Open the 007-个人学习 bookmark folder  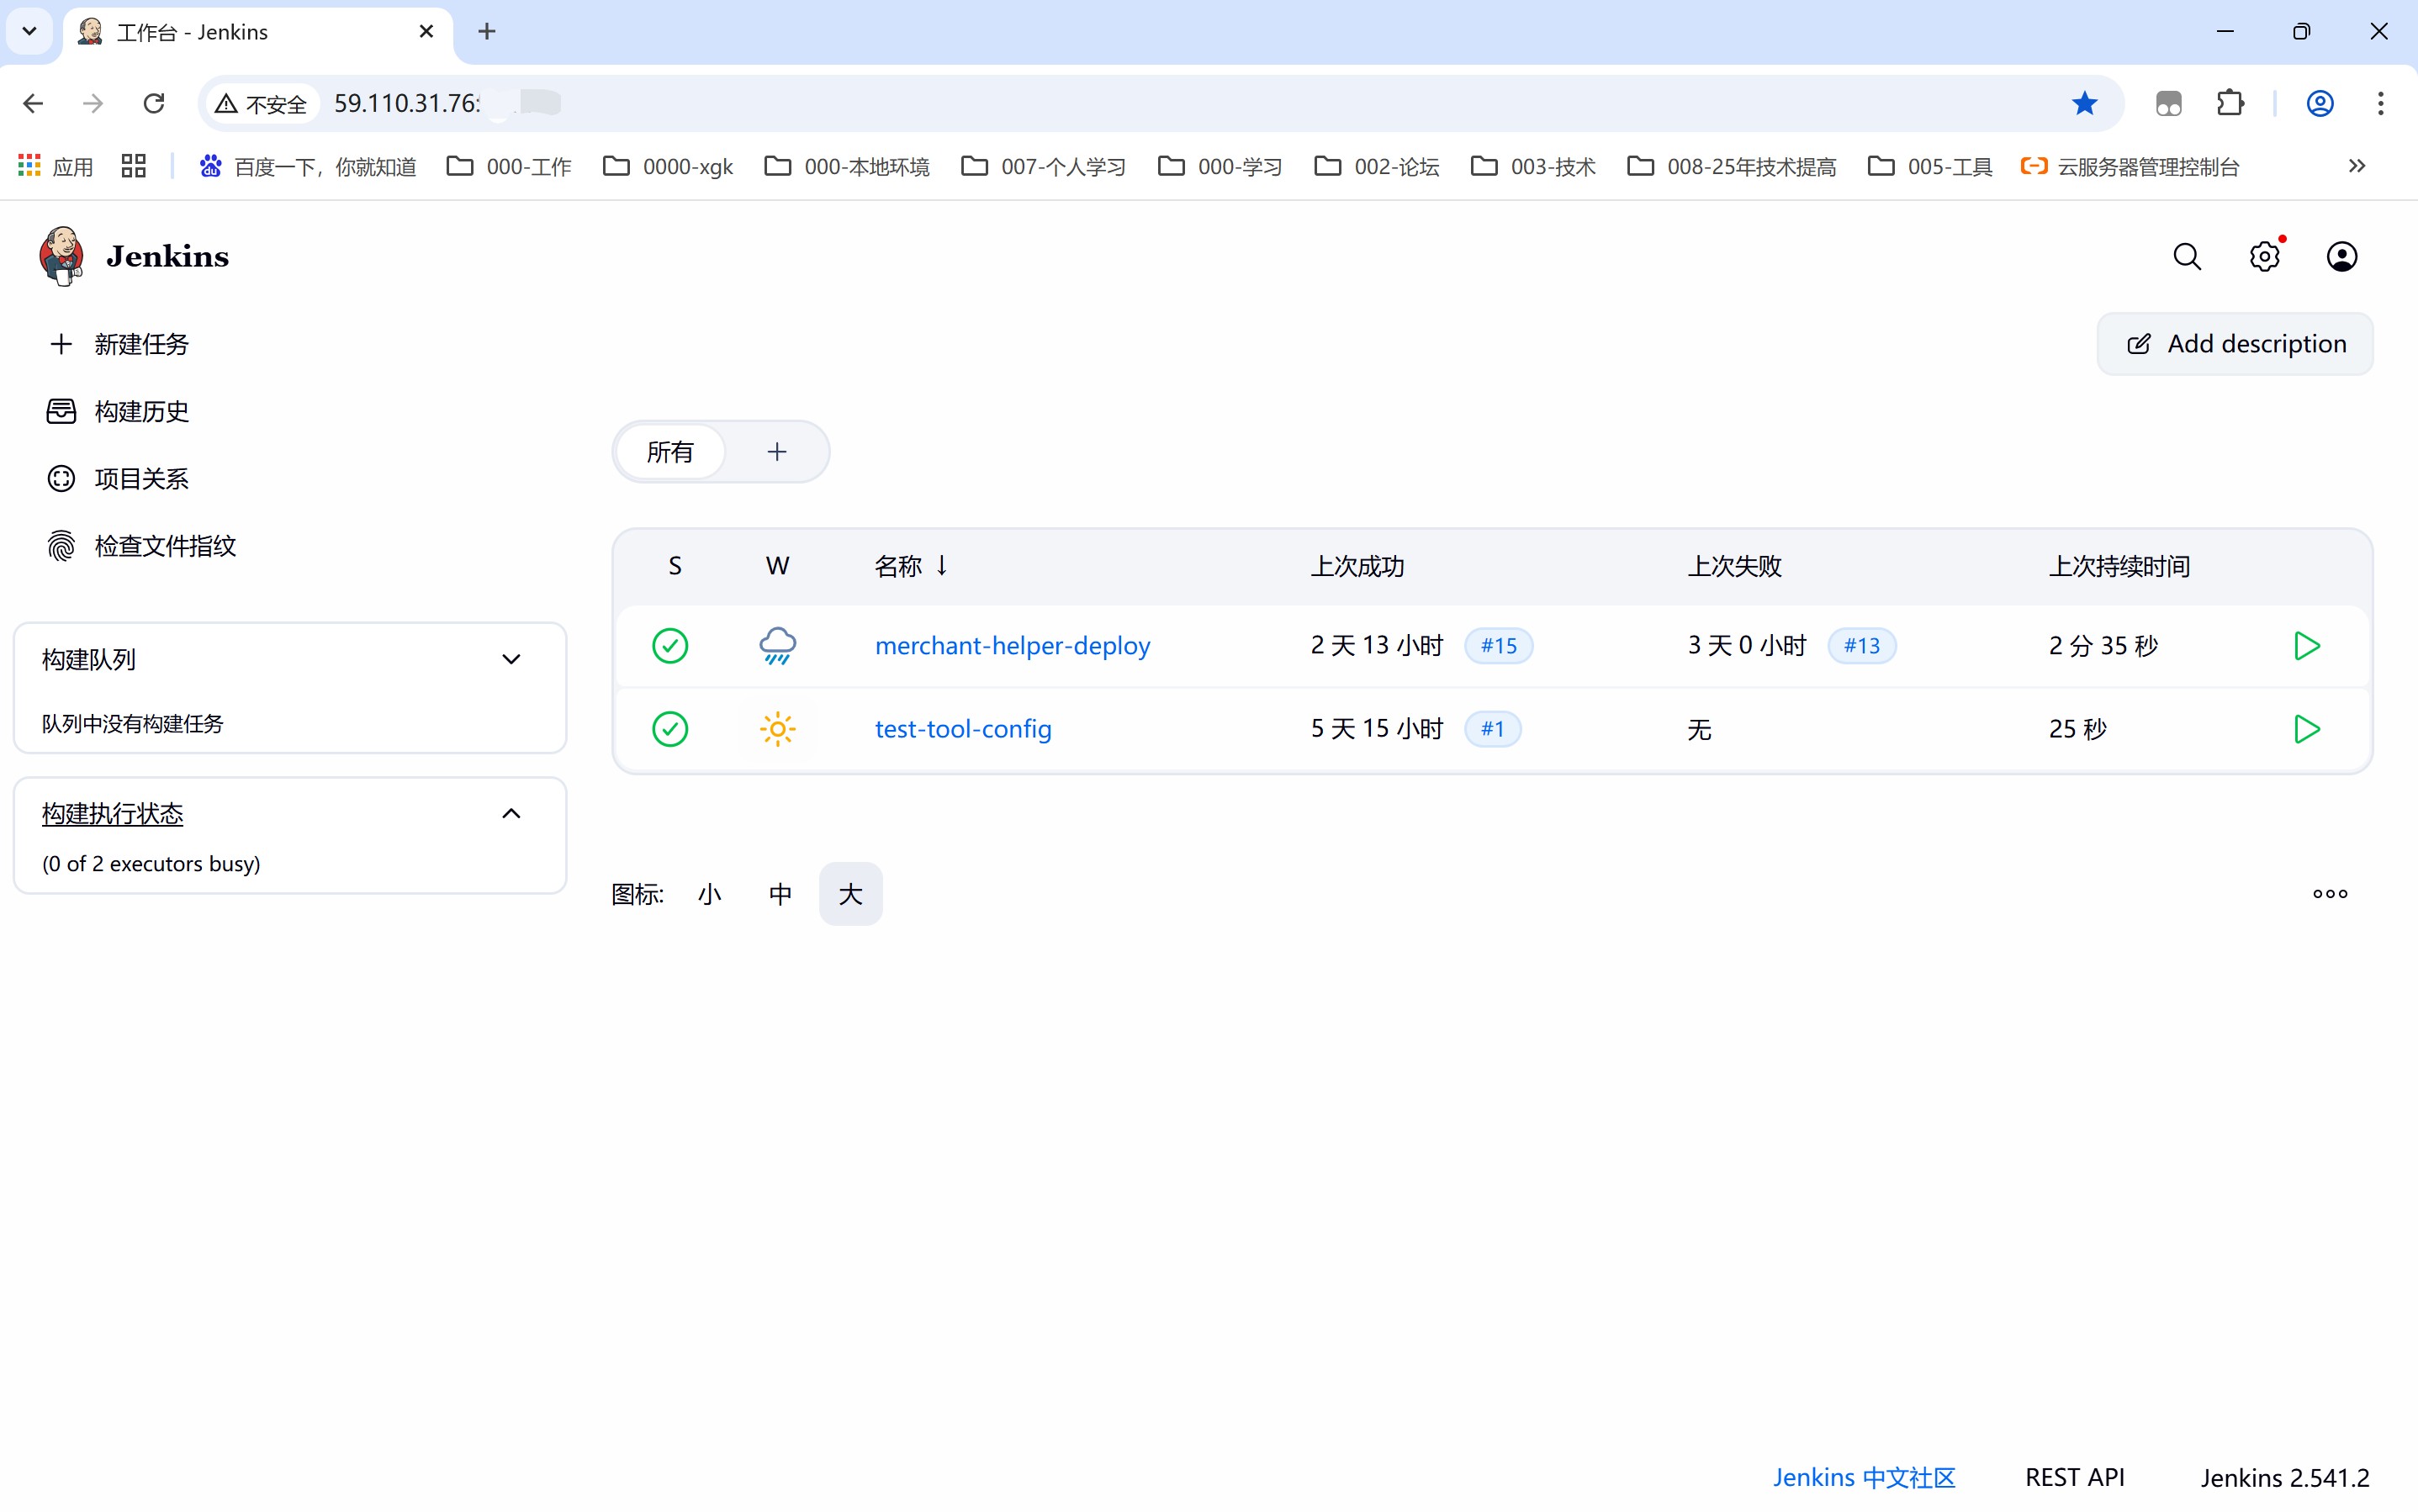point(1044,166)
